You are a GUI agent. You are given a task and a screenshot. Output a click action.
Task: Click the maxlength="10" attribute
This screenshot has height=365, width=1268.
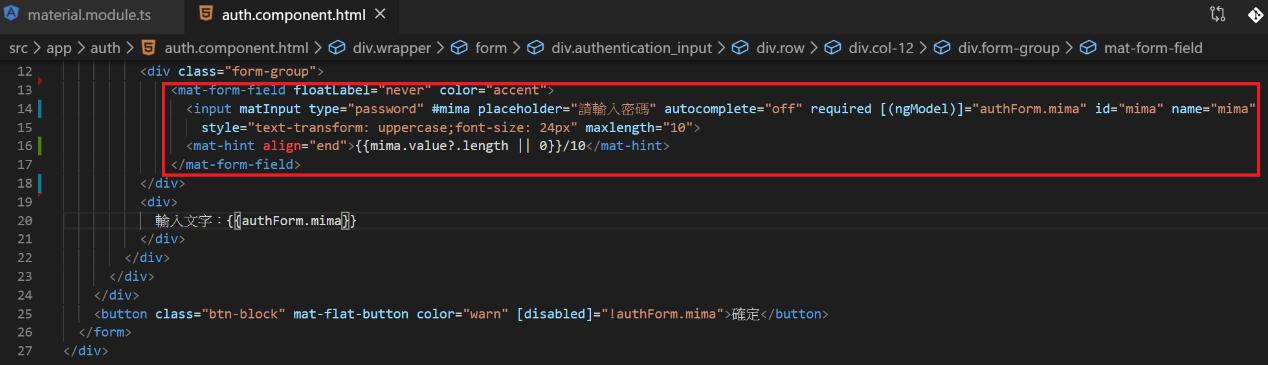[639, 128]
